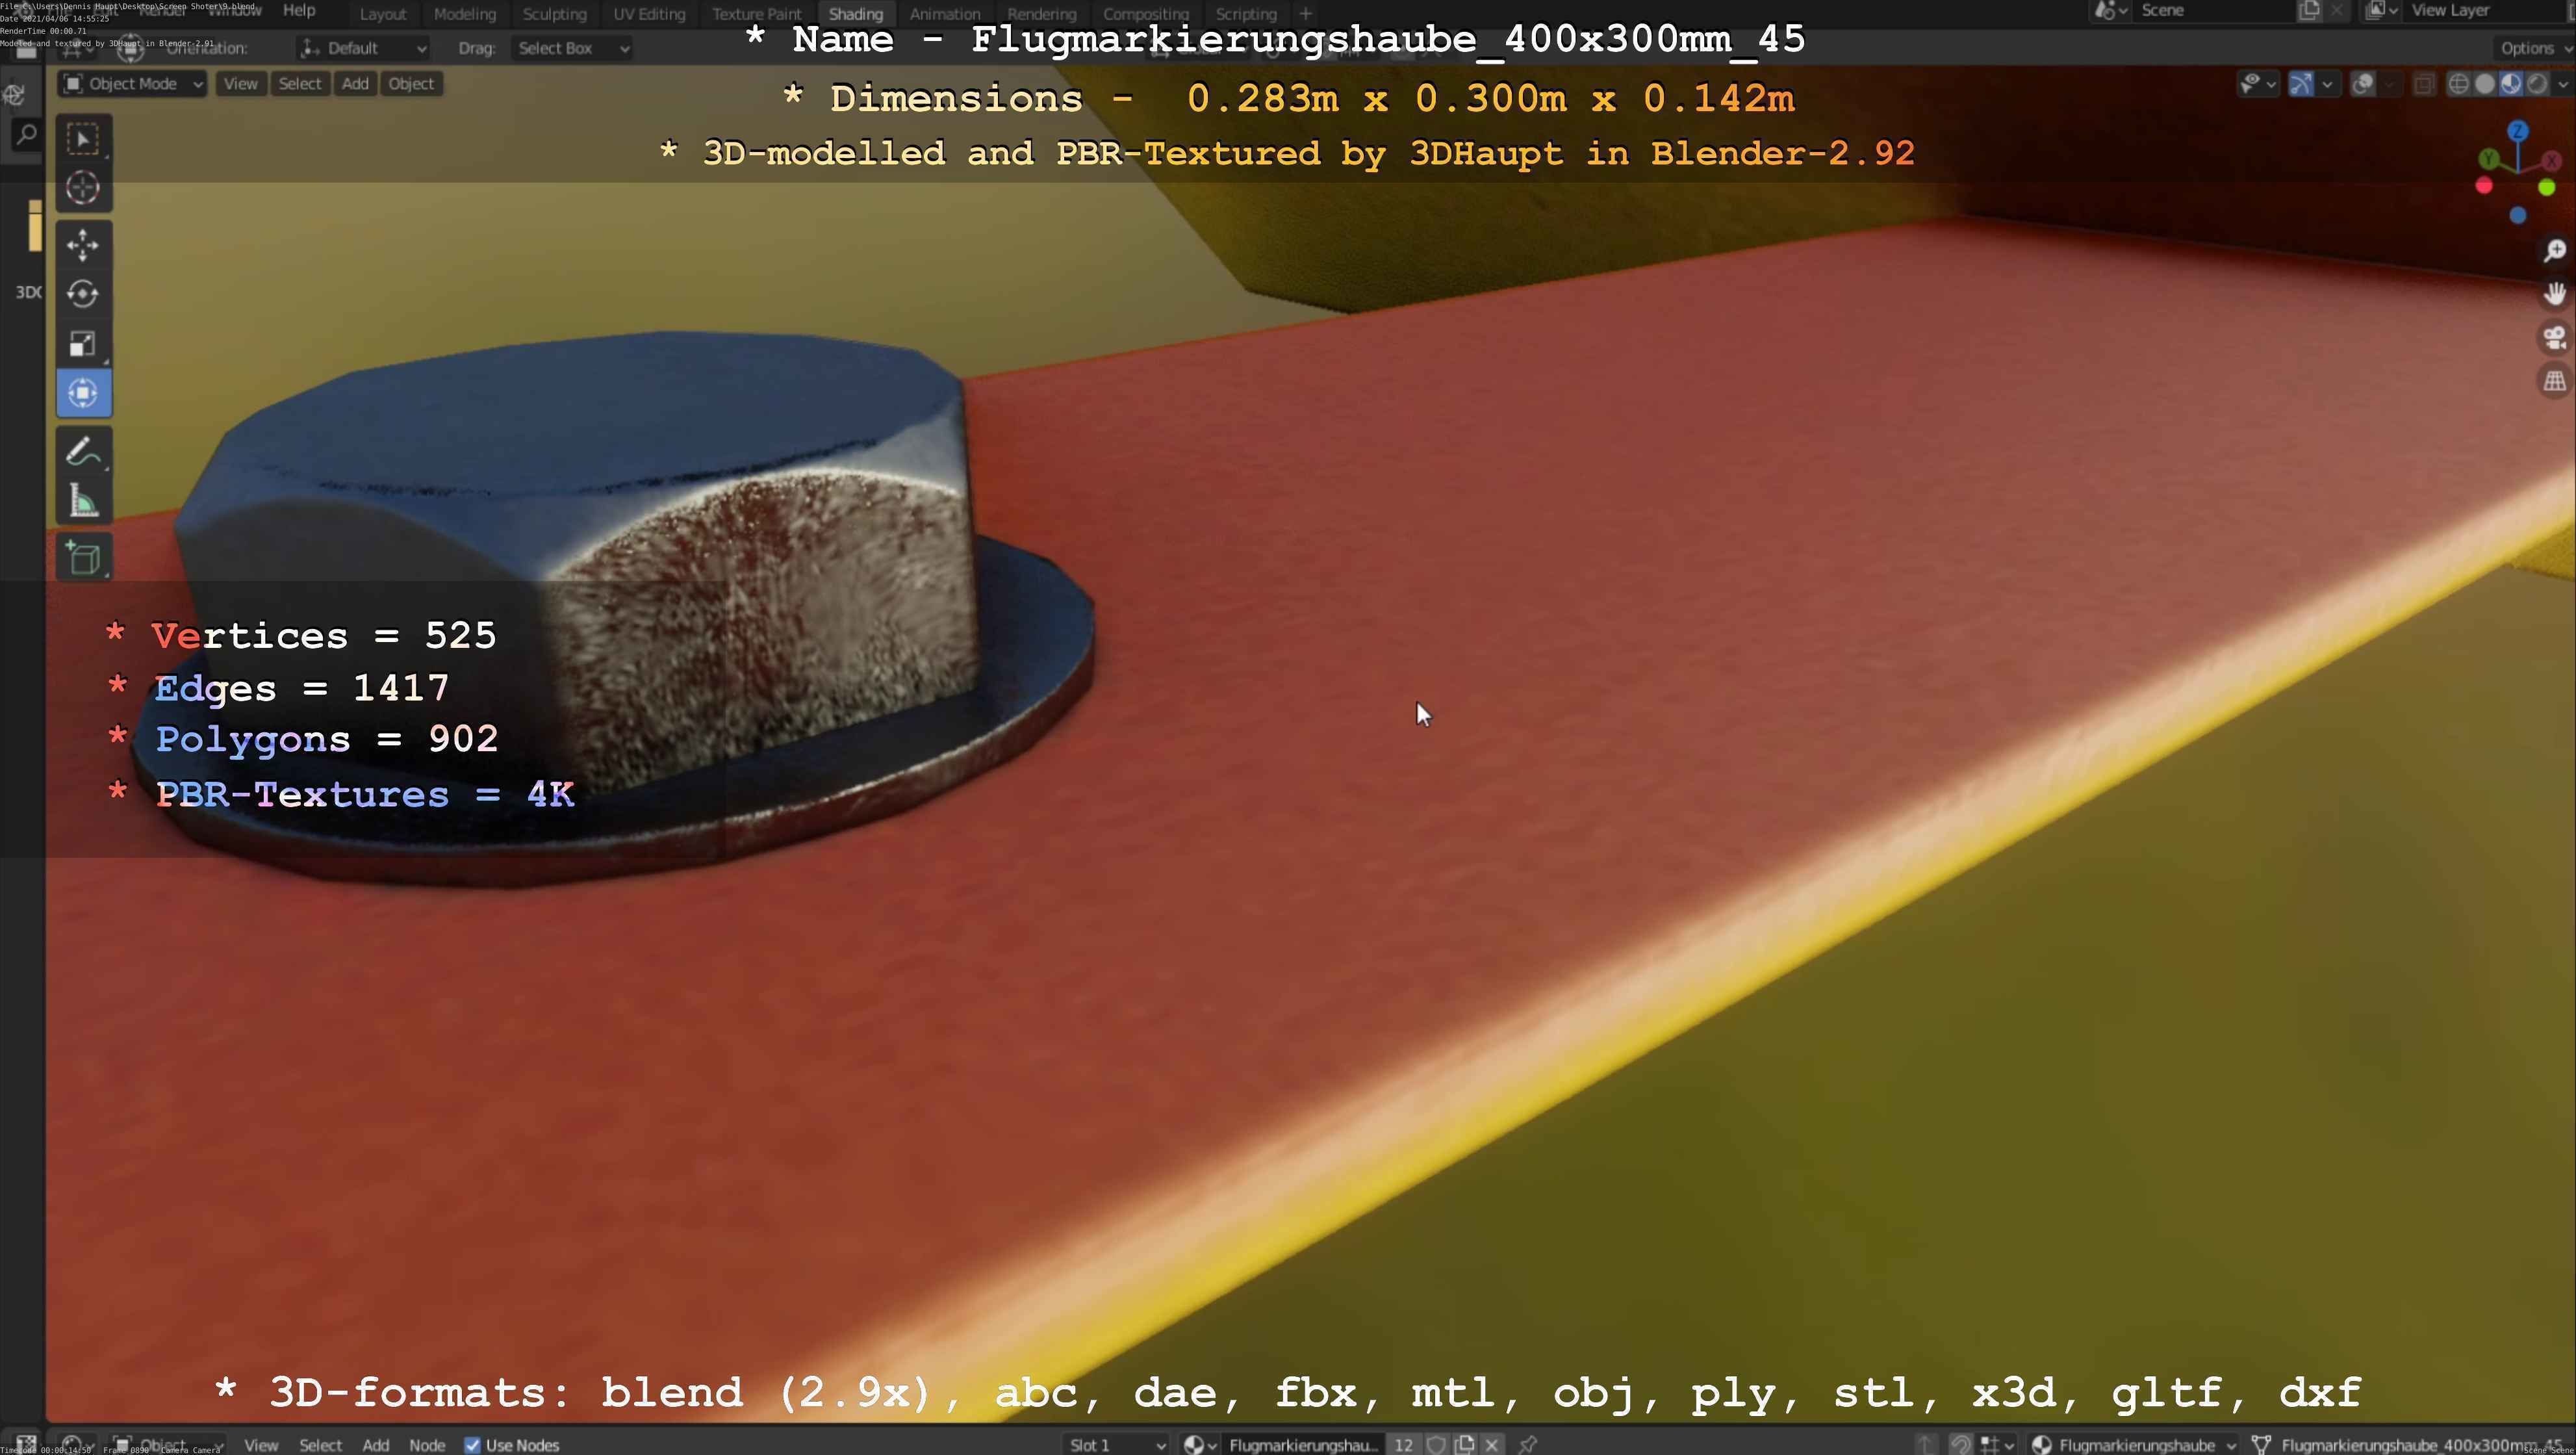Select the active Transform tool
Screen dimensions: 2576x1455
tap(83, 393)
